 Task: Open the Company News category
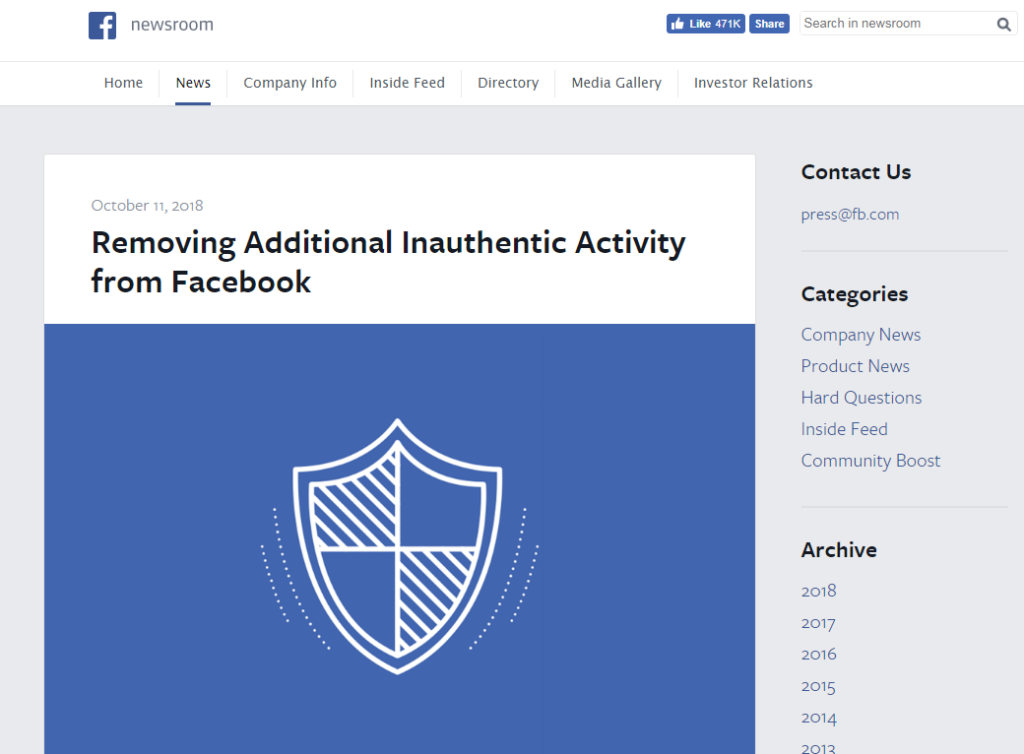coord(861,335)
